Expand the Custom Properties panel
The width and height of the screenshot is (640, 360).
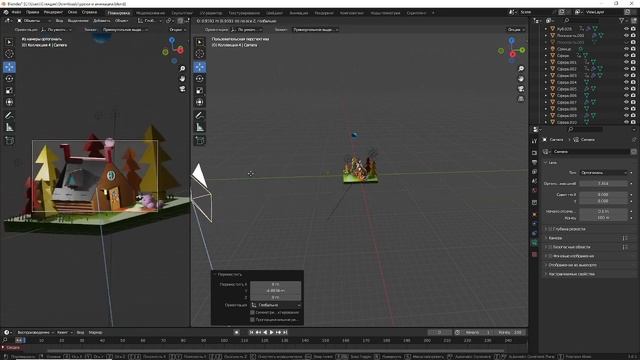546,274
